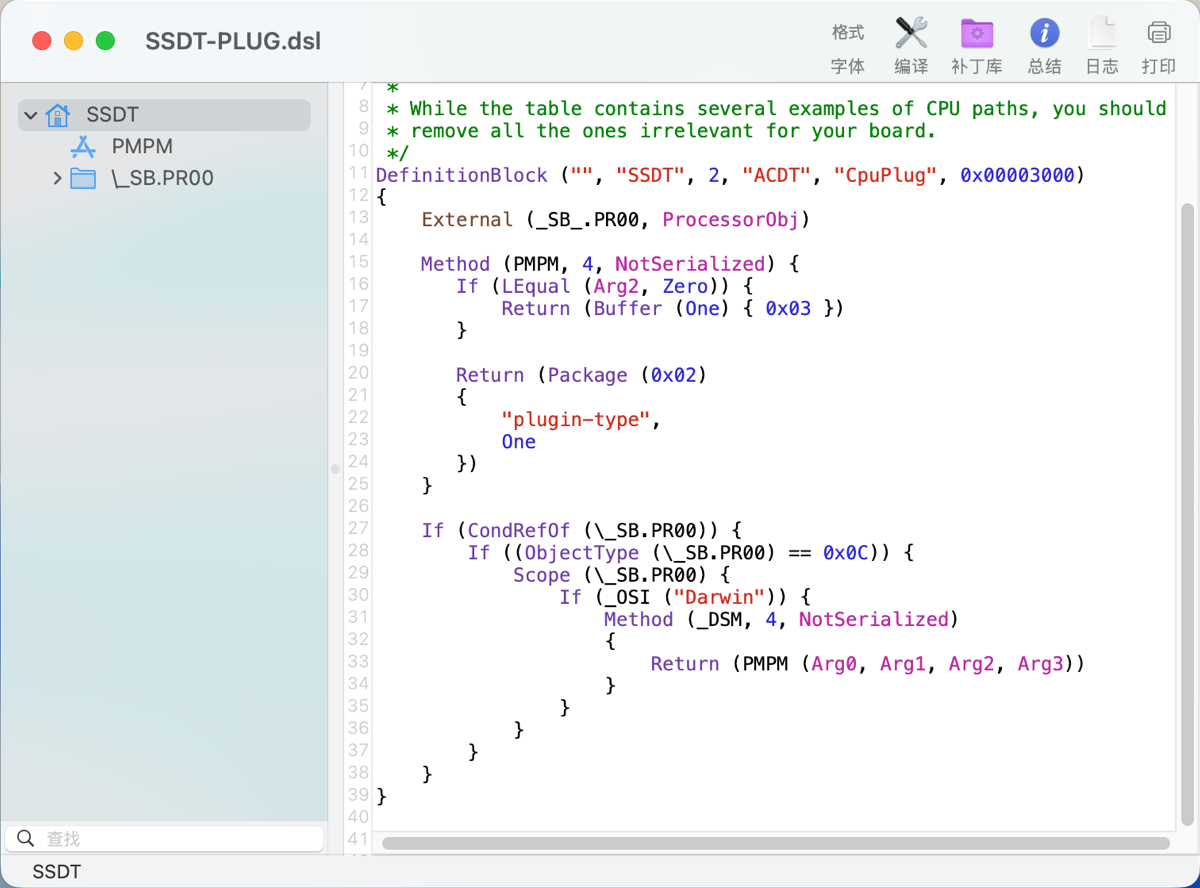Click the \_SB.PR00 folder icon
The height and width of the screenshot is (888, 1200).
pyautogui.click(x=84, y=178)
